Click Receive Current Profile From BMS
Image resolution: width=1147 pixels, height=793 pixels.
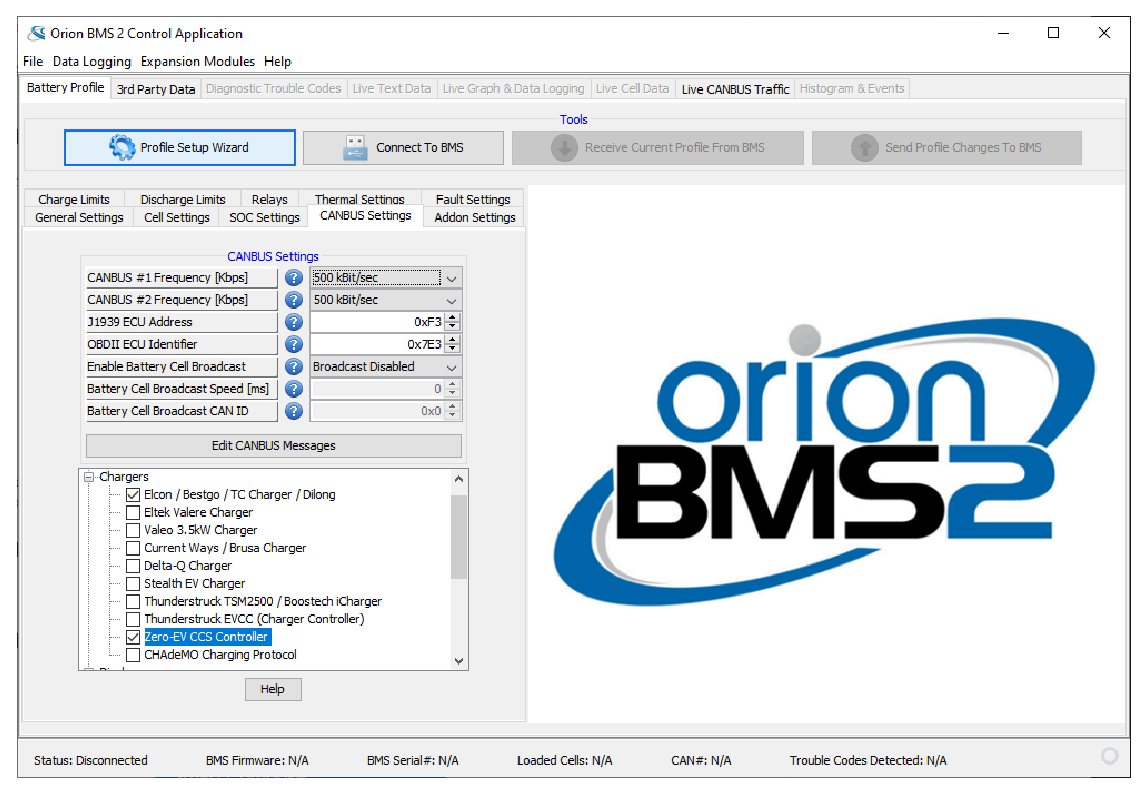pyautogui.click(x=658, y=148)
